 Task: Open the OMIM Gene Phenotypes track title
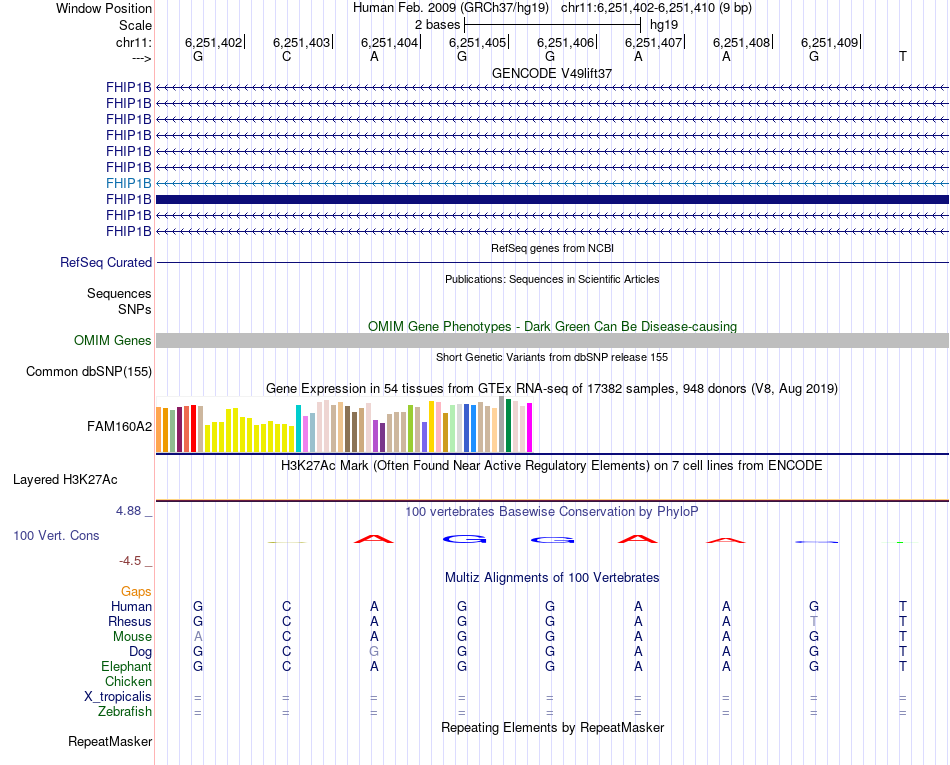click(552, 326)
